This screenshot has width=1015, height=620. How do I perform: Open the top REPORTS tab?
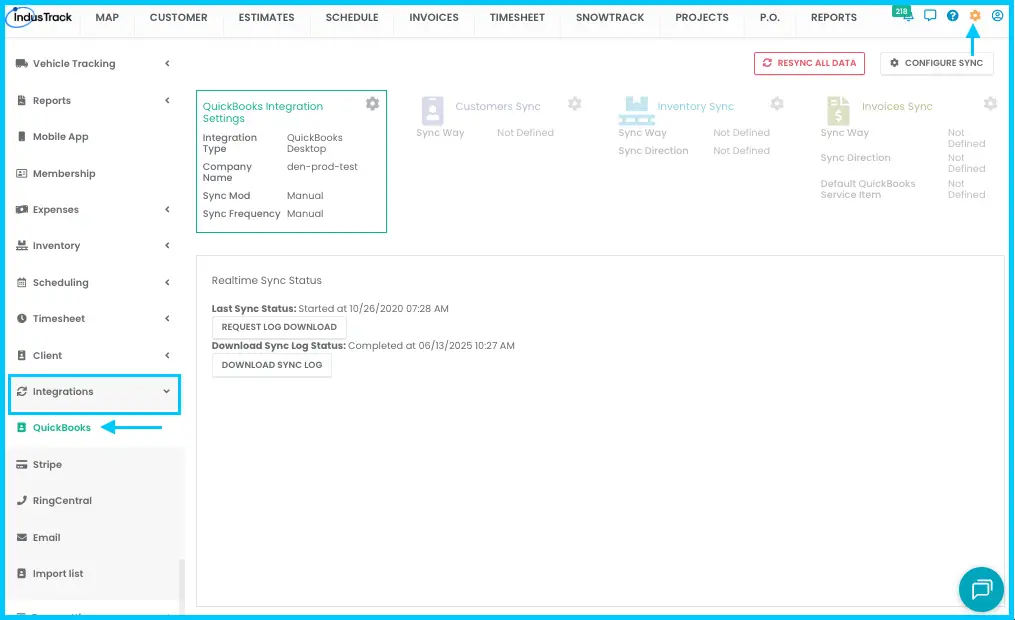(x=834, y=17)
